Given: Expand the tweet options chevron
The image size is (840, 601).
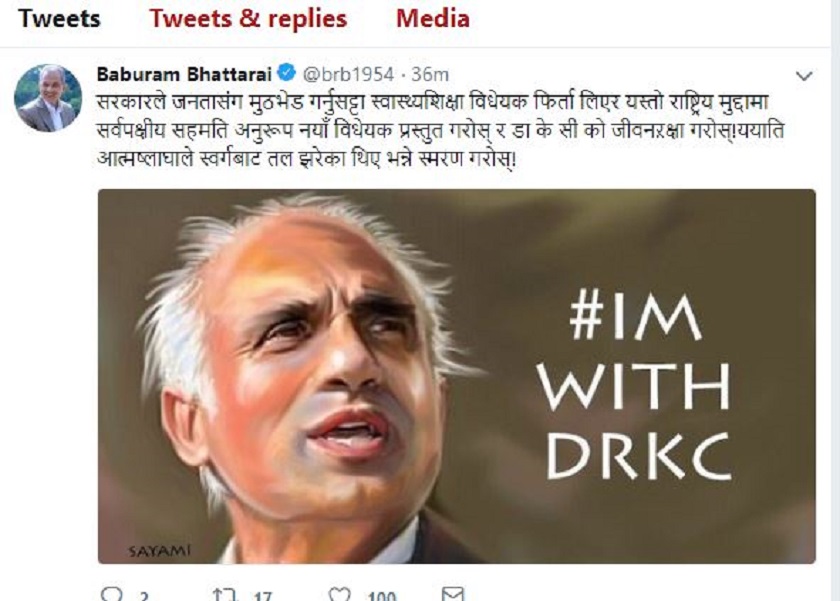Looking at the screenshot, I should pos(805,76).
